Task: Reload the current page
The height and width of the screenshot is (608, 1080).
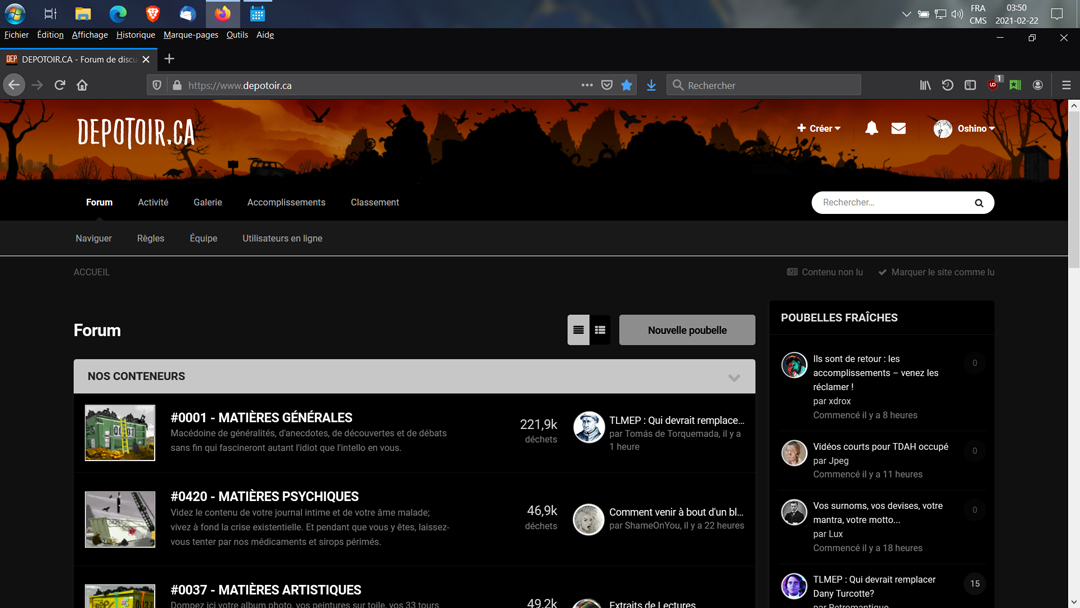Action: [60, 85]
